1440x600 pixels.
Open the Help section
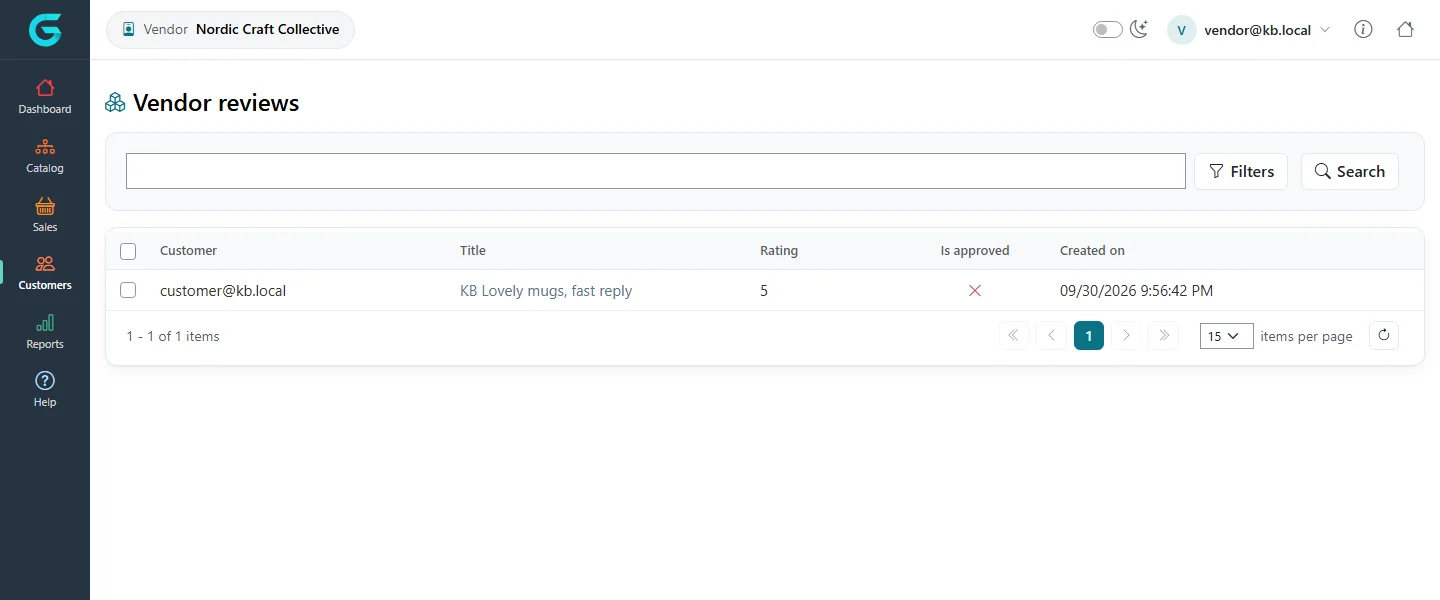click(x=45, y=390)
